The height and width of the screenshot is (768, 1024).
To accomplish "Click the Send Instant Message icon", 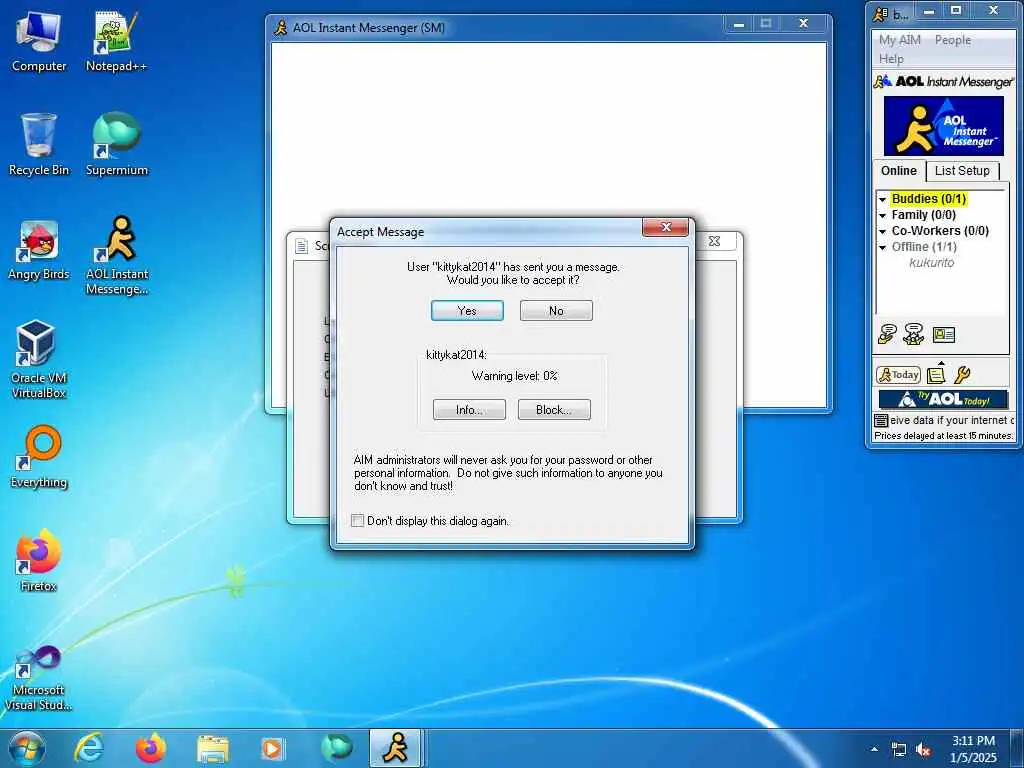I will pos(887,334).
